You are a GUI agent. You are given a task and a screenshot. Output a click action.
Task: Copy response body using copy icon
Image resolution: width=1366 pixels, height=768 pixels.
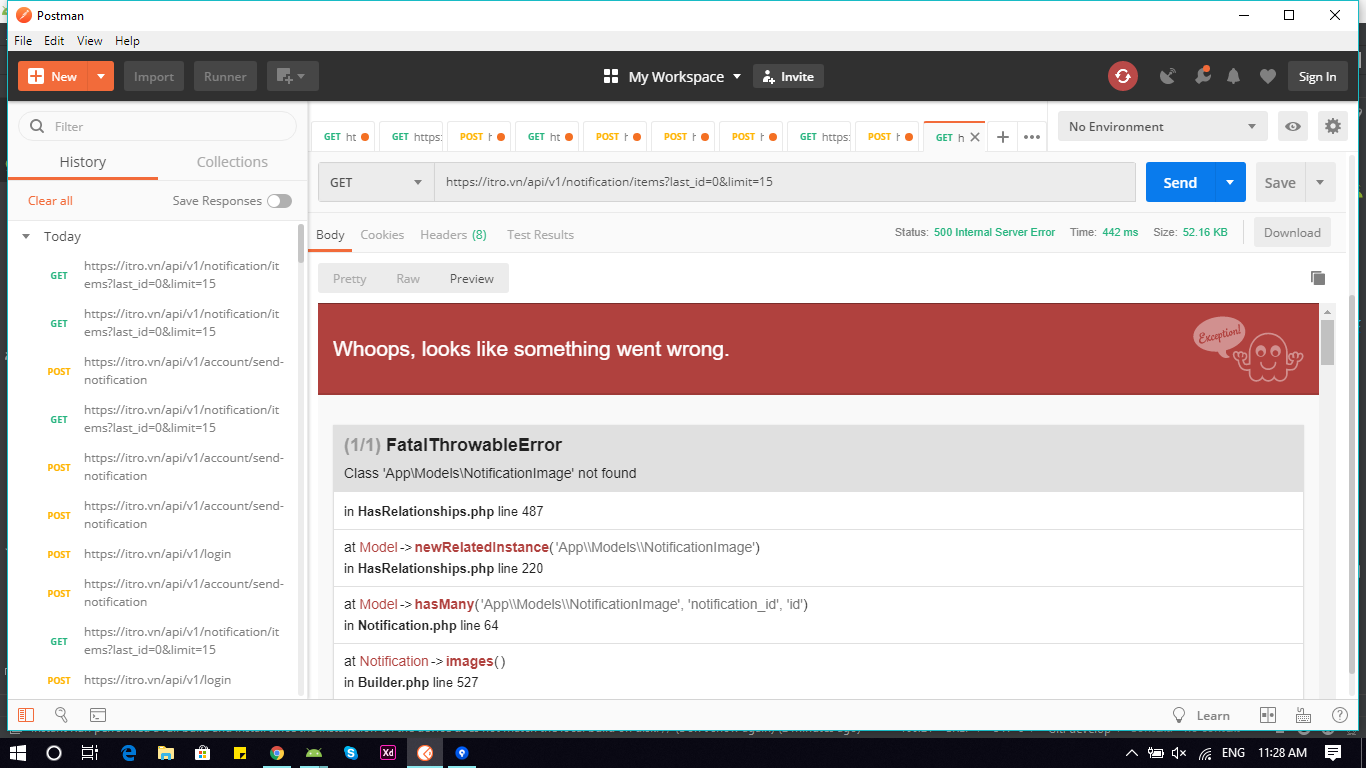[x=1318, y=278]
